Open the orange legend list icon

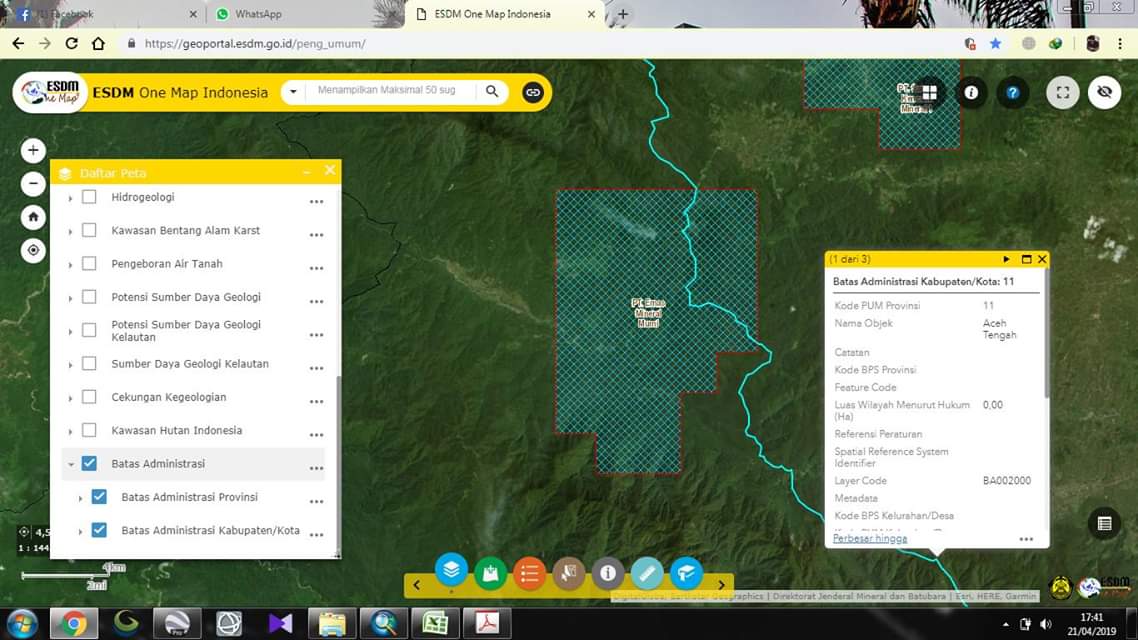[529, 573]
